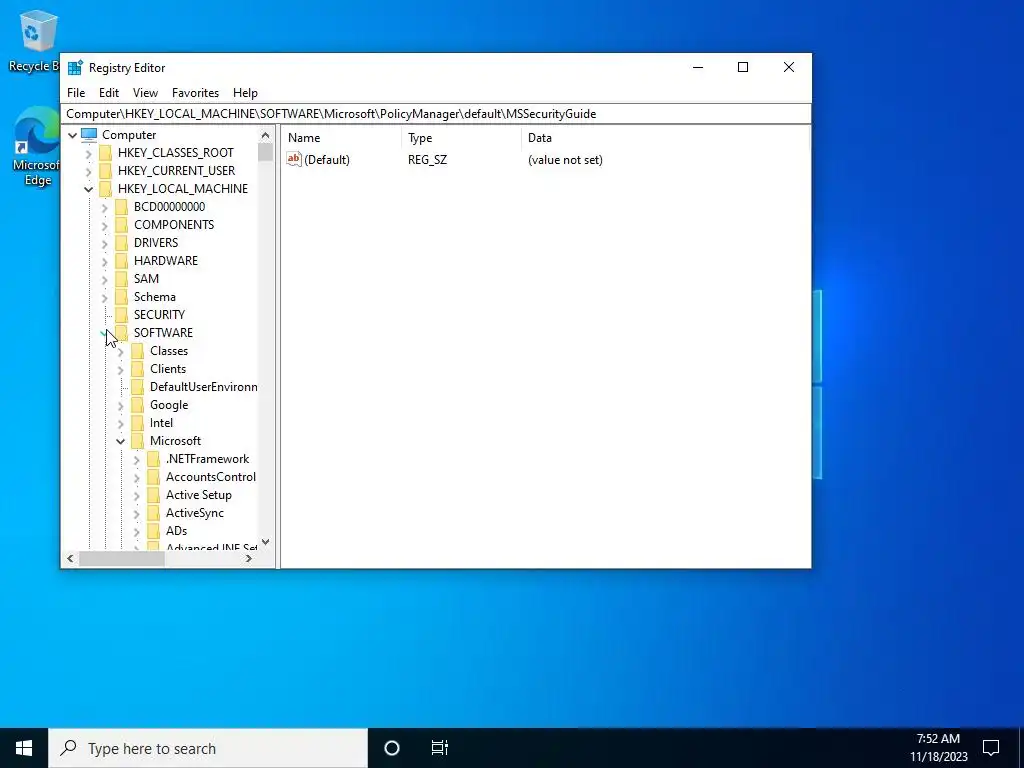
Task: Click the Clients folder icon
Action: (x=137, y=369)
